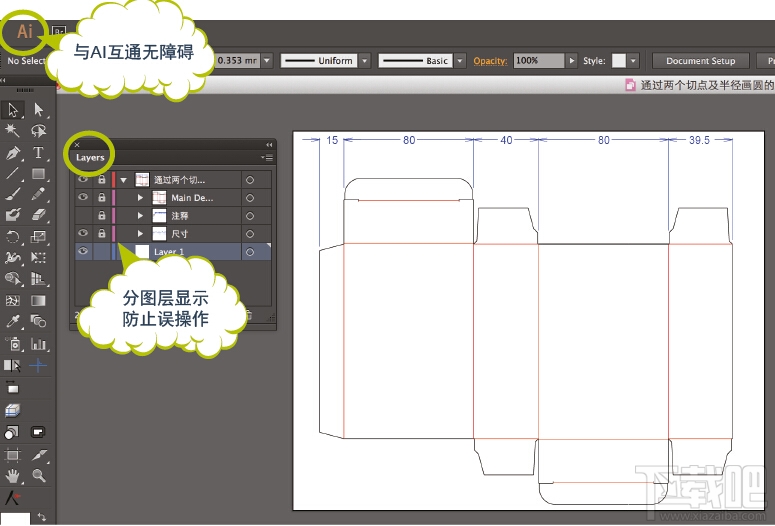Hide the Main De... sublayer eye

83,197
